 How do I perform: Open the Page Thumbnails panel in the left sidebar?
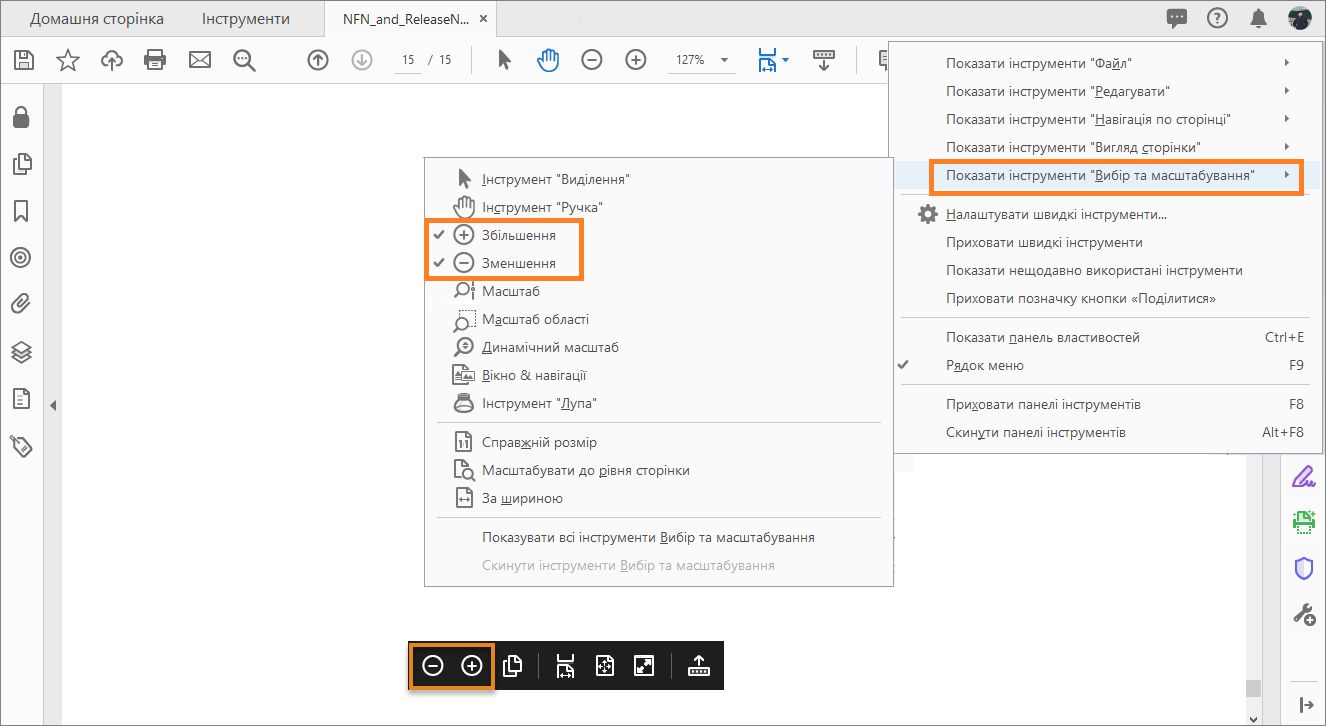21,163
